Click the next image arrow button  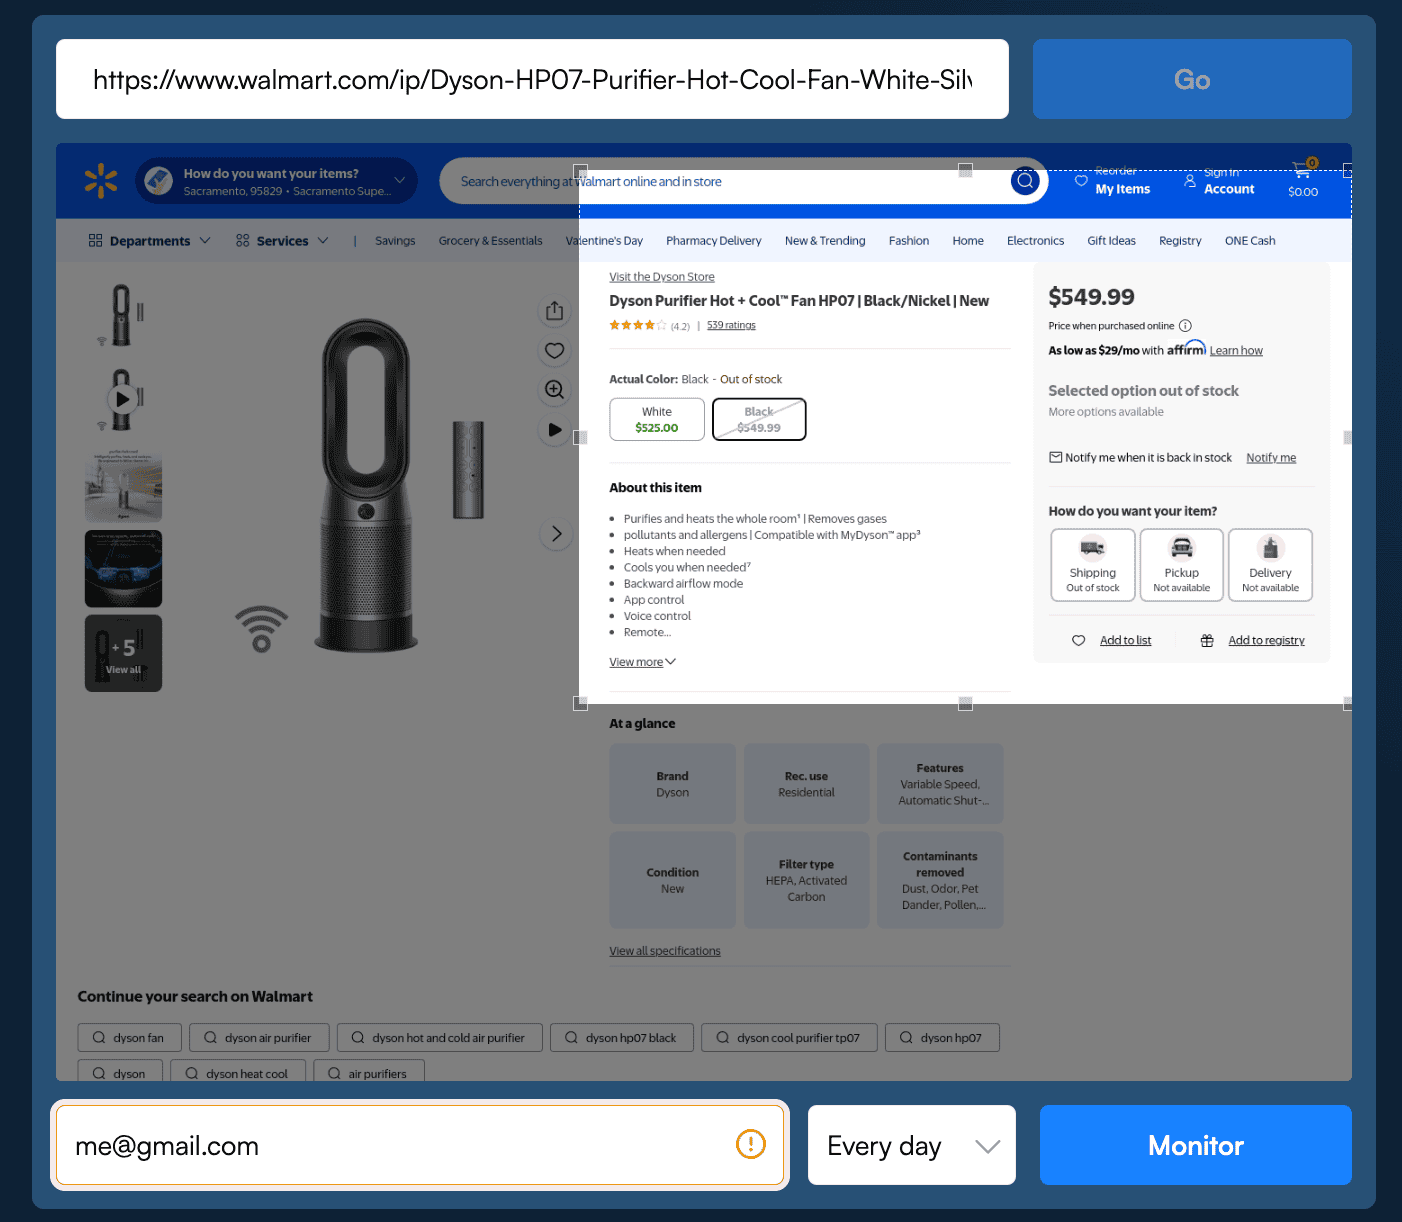(557, 534)
